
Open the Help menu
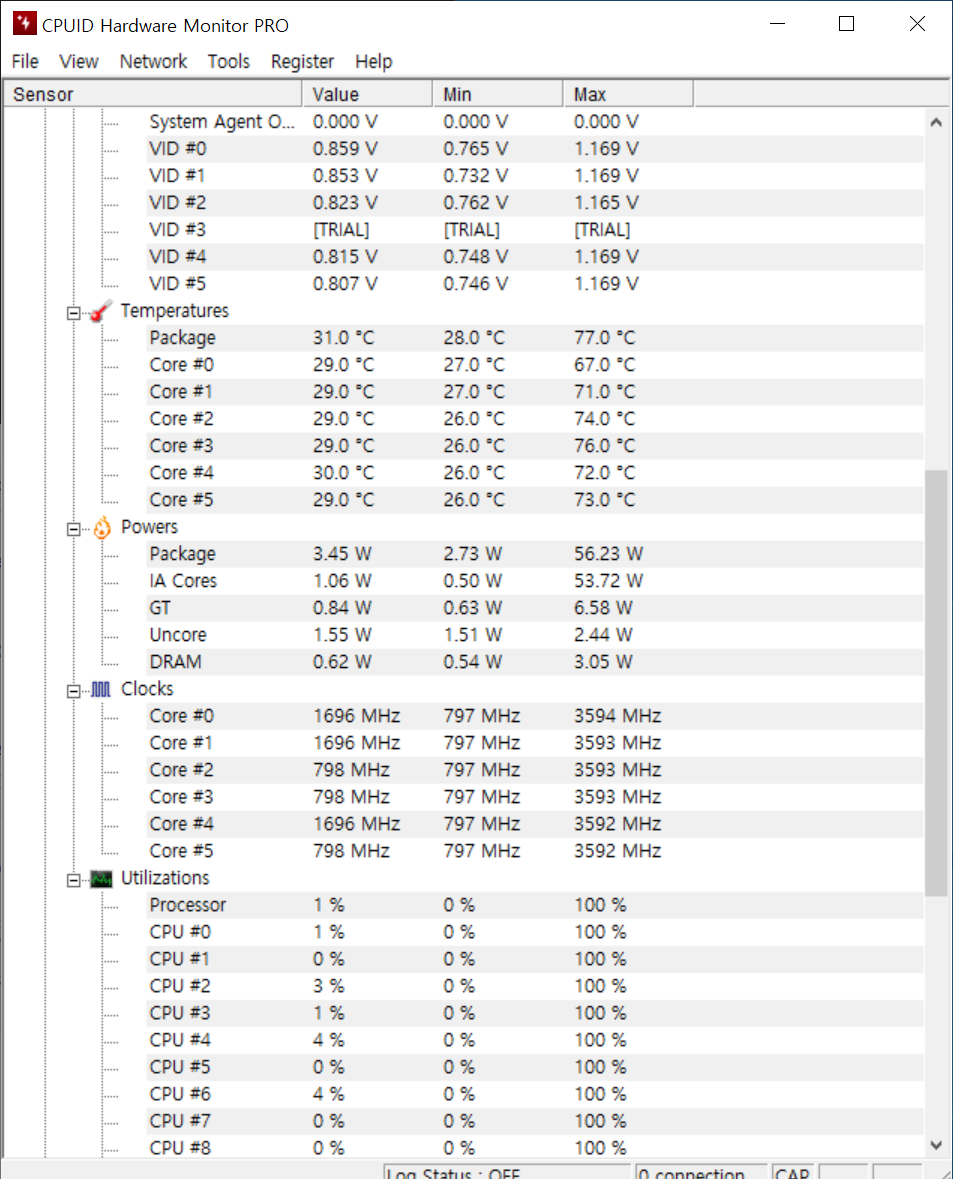(373, 62)
